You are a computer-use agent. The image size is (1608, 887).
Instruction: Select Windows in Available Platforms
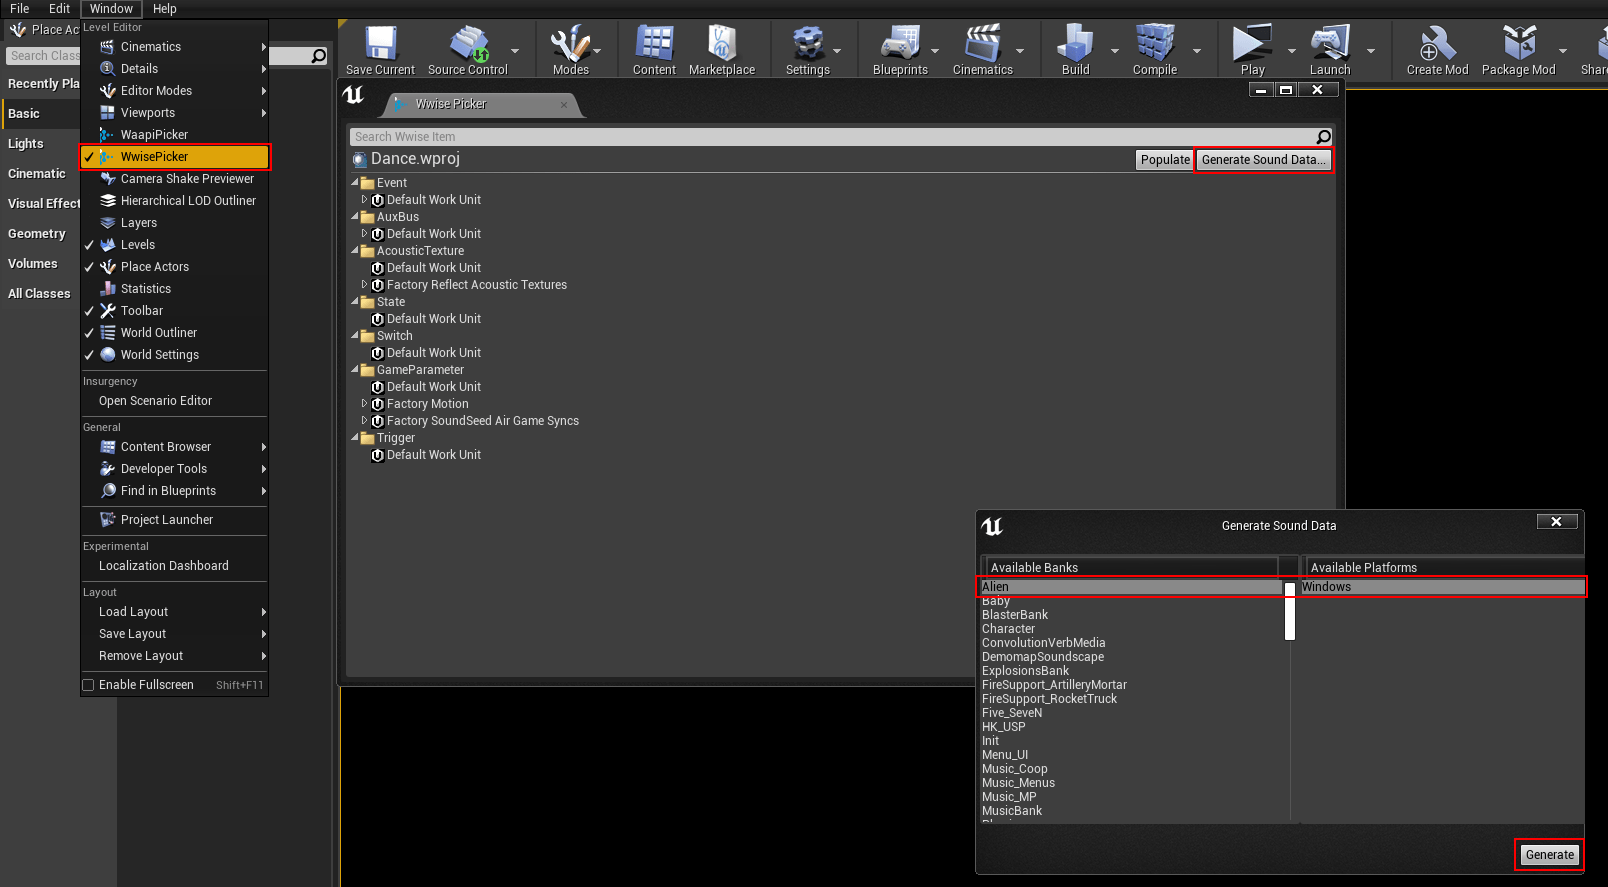coord(1442,587)
